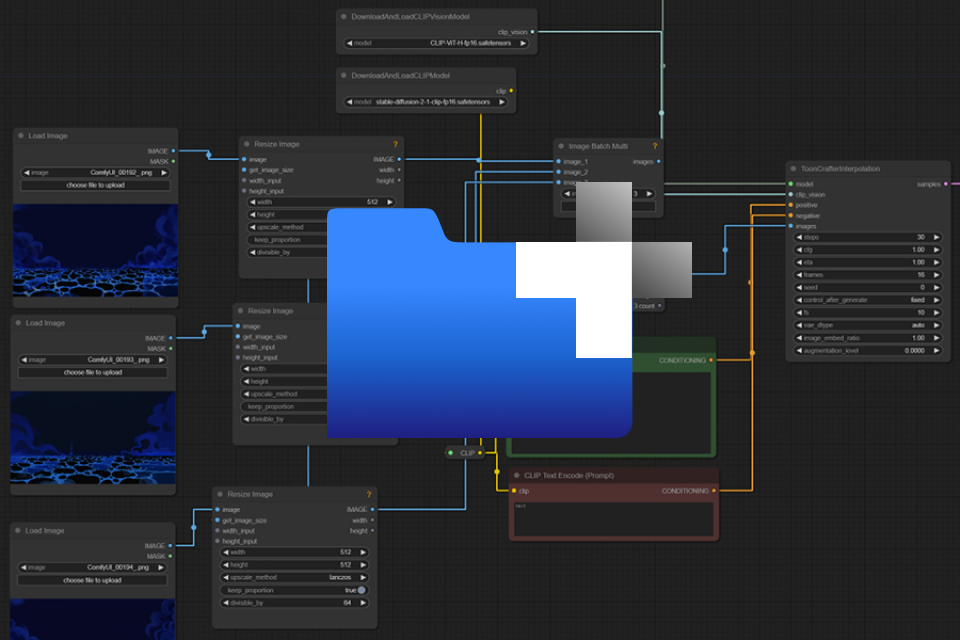The image size is (960, 640).
Task: Click the negative input port on ToonCrafterInterpolation
Action: [x=791, y=216]
